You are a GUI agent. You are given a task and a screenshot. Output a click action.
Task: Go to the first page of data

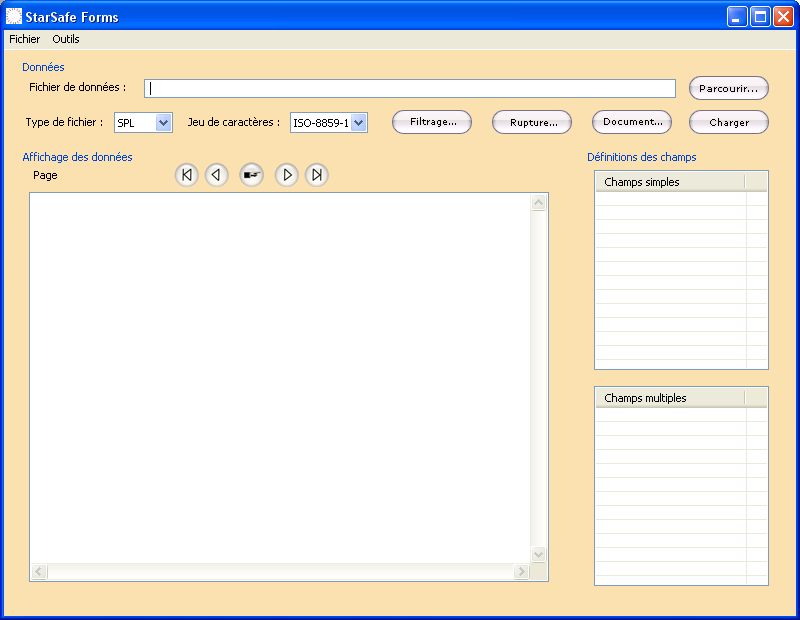[x=187, y=175]
